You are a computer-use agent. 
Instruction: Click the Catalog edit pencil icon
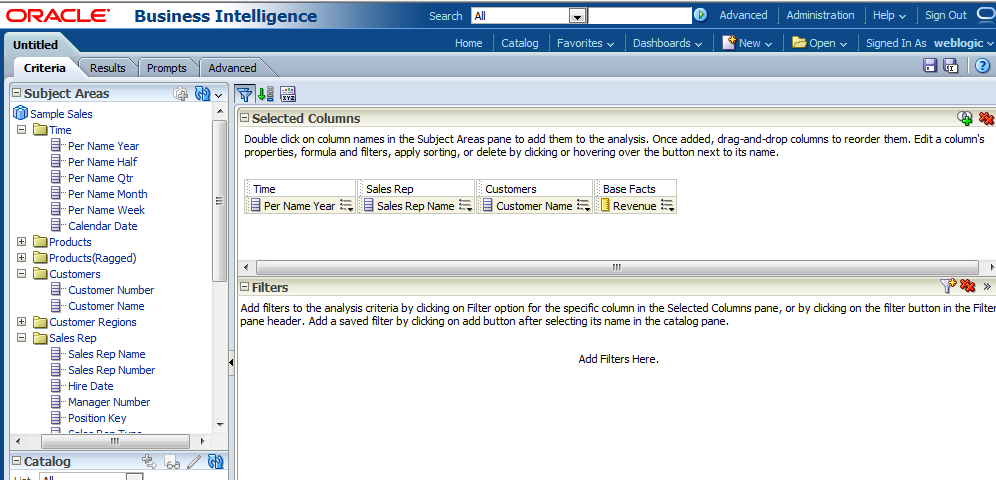tap(194, 462)
